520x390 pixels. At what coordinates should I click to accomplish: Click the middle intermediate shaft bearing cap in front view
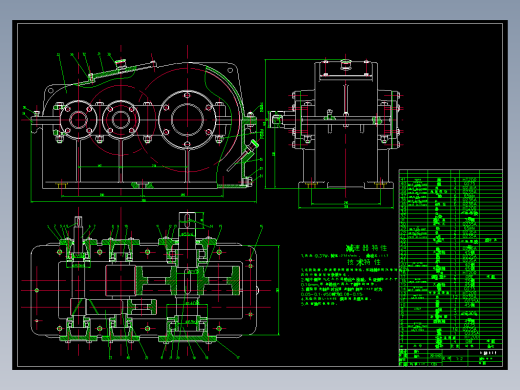tap(121, 119)
